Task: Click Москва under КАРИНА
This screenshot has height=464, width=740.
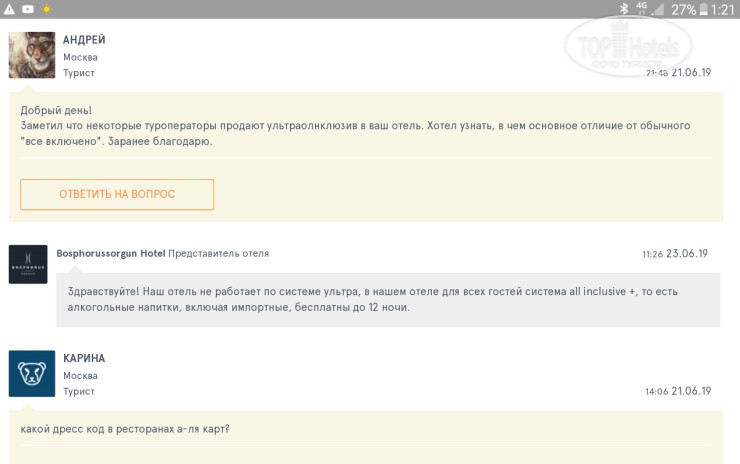Action: point(81,376)
